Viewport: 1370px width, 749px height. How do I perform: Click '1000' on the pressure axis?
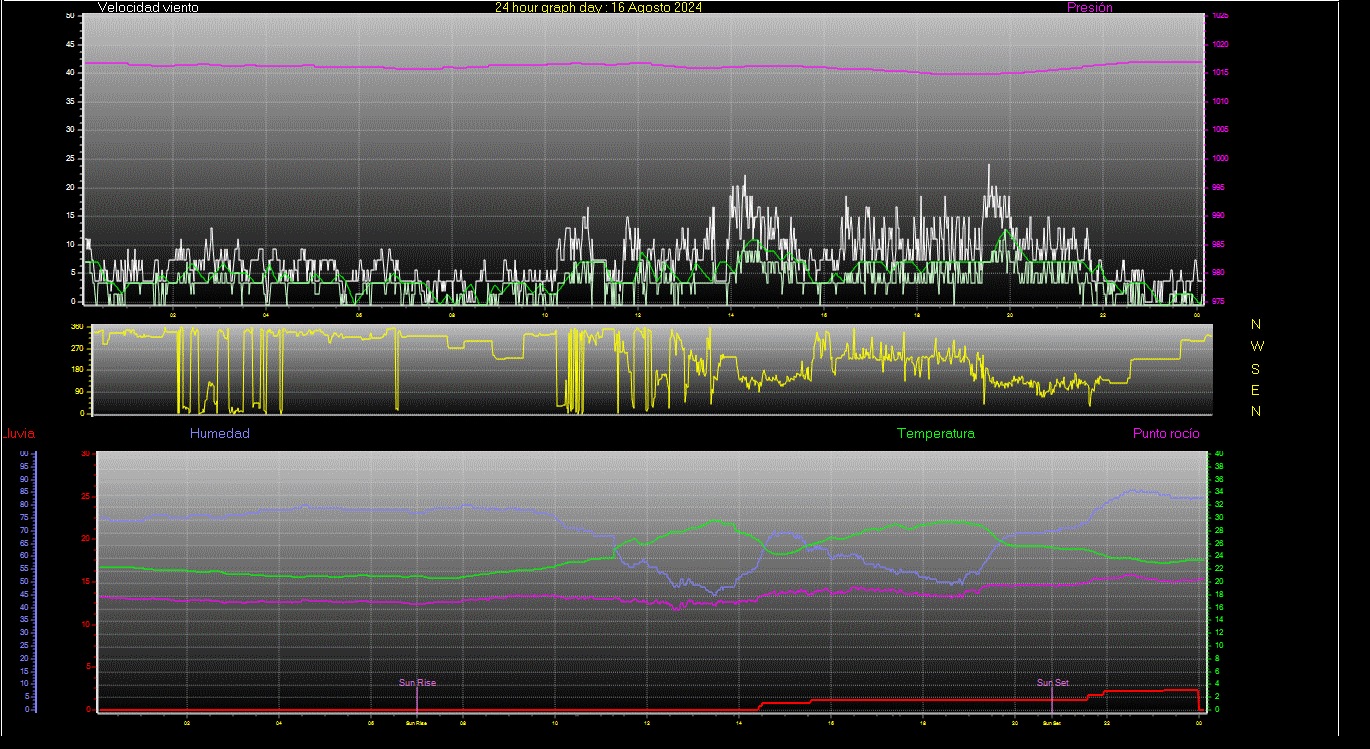(x=1220, y=158)
